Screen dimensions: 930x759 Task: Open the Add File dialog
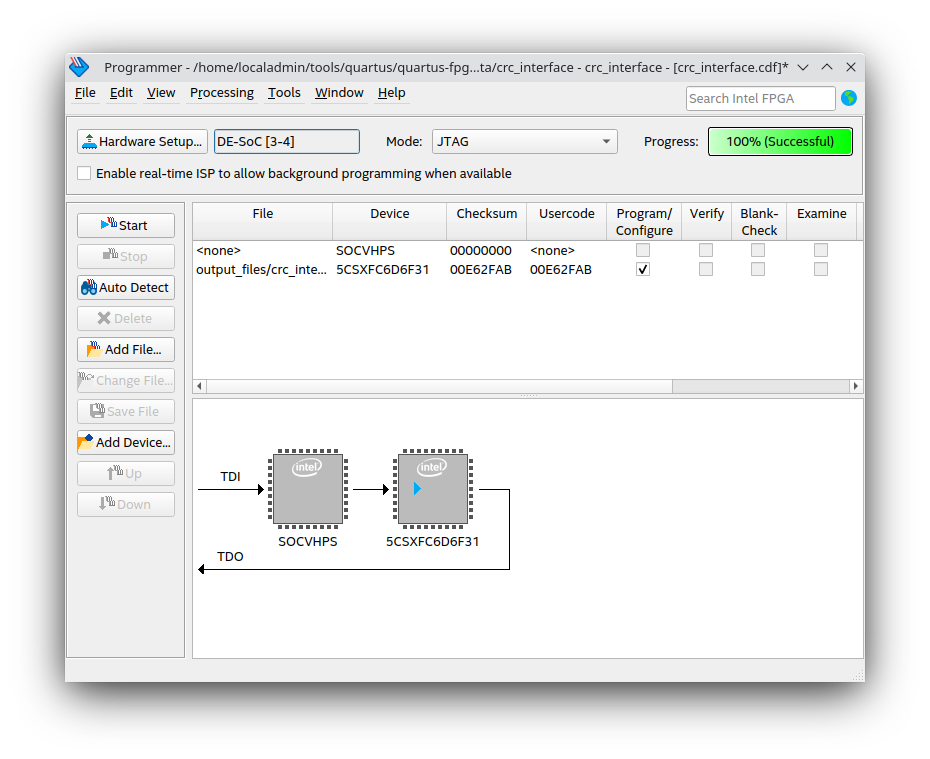point(126,349)
